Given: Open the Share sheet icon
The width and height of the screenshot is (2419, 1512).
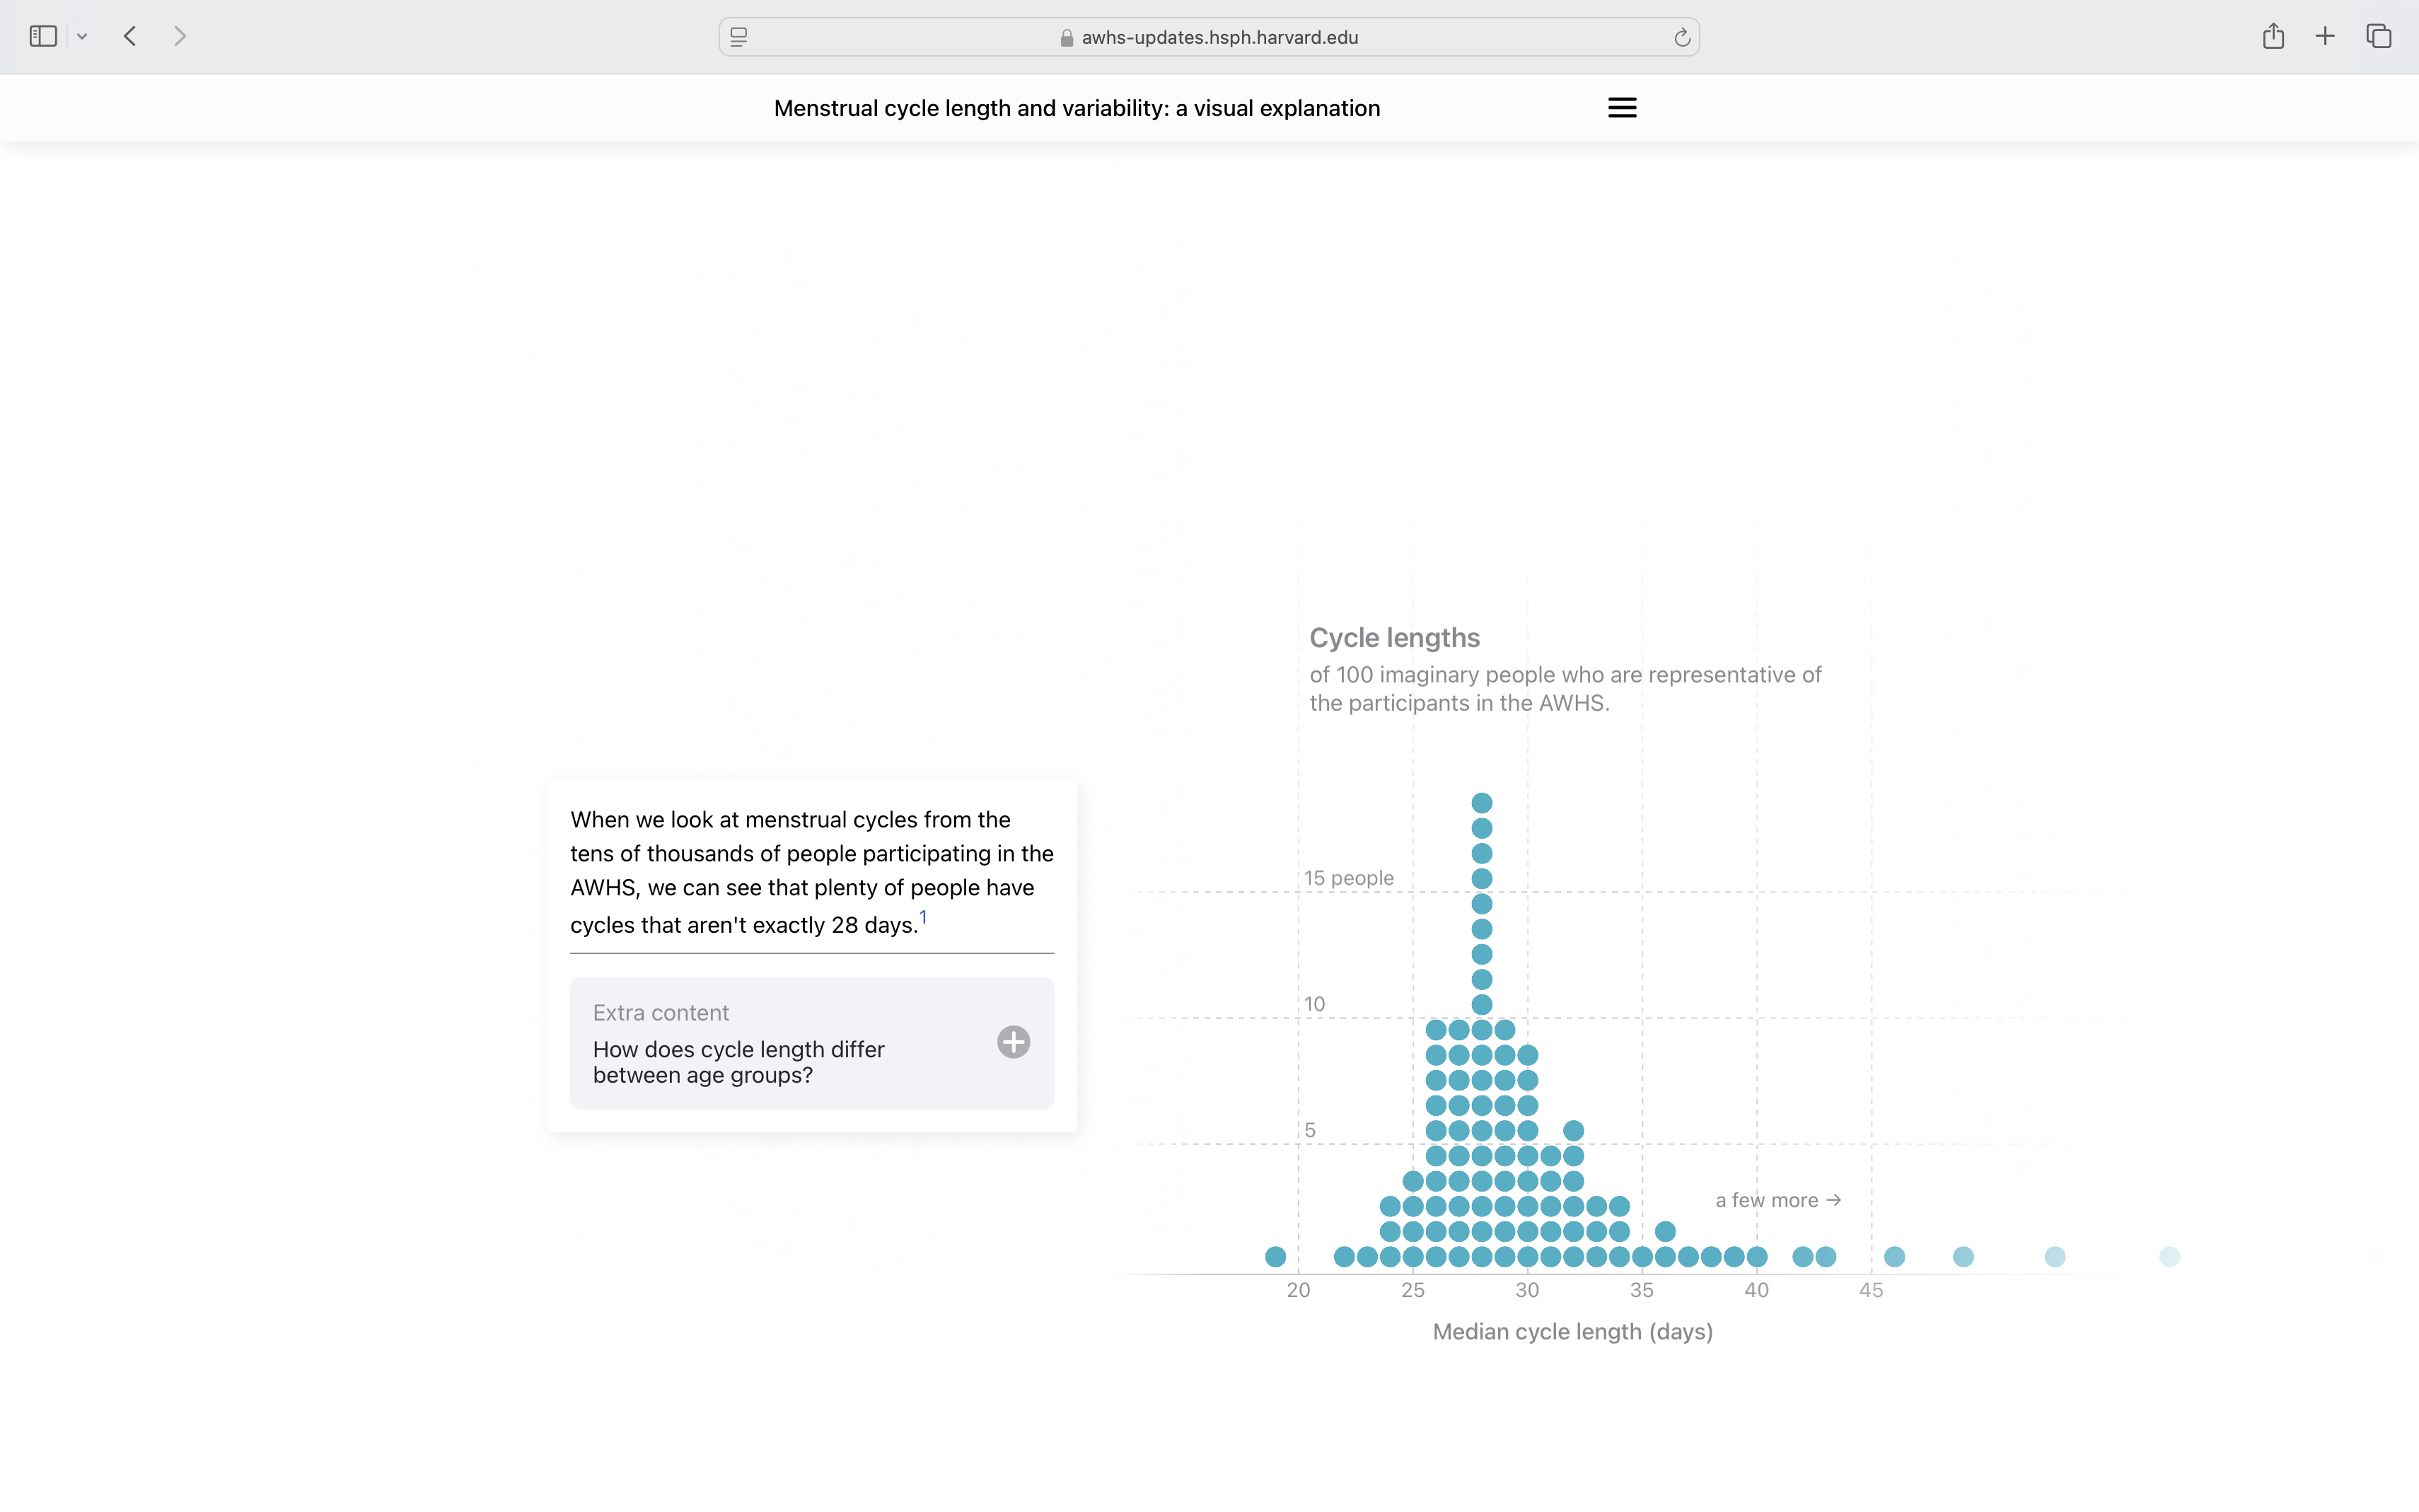Looking at the screenshot, I should tap(2273, 36).
